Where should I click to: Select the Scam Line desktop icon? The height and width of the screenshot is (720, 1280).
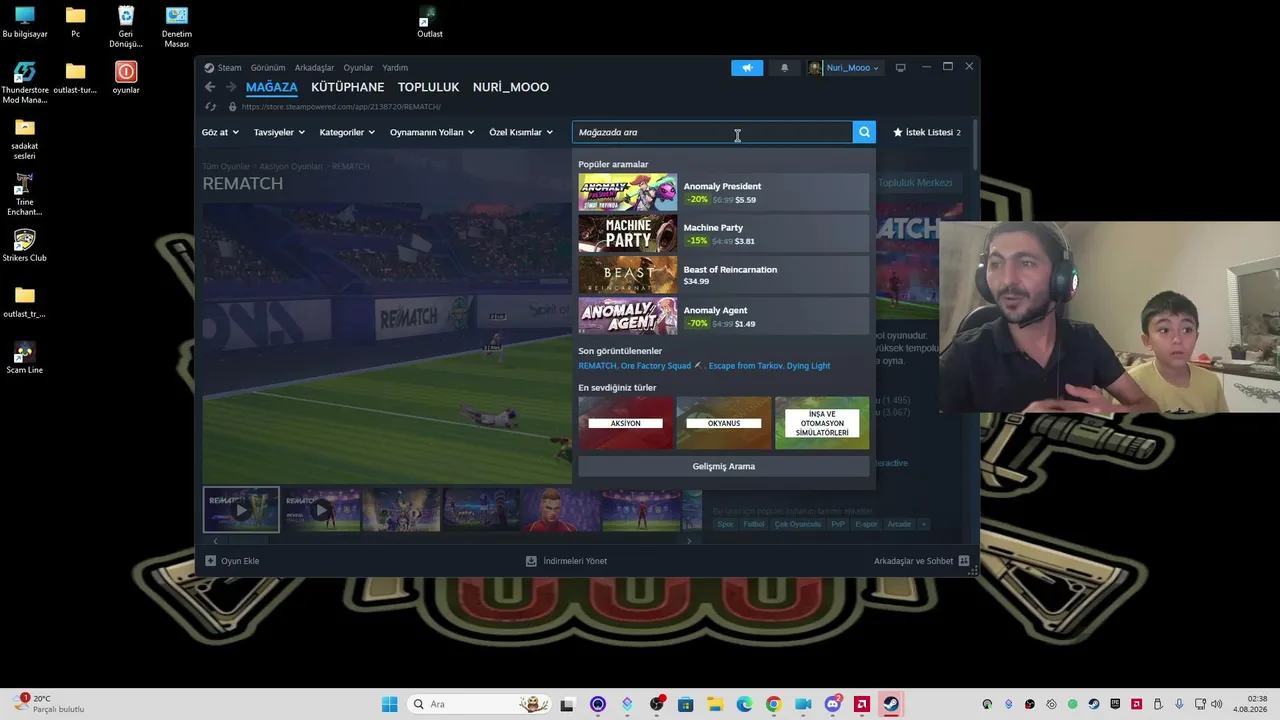click(25, 358)
